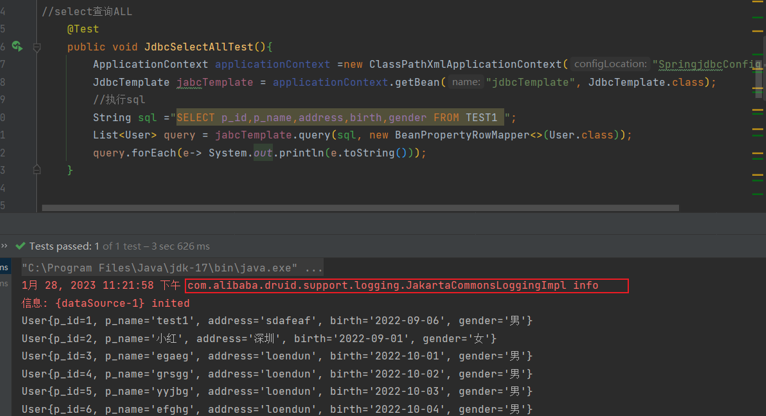Click the "SpringjdbcConfig" string literal
Screen dimensions: 766x416
(x=707, y=64)
